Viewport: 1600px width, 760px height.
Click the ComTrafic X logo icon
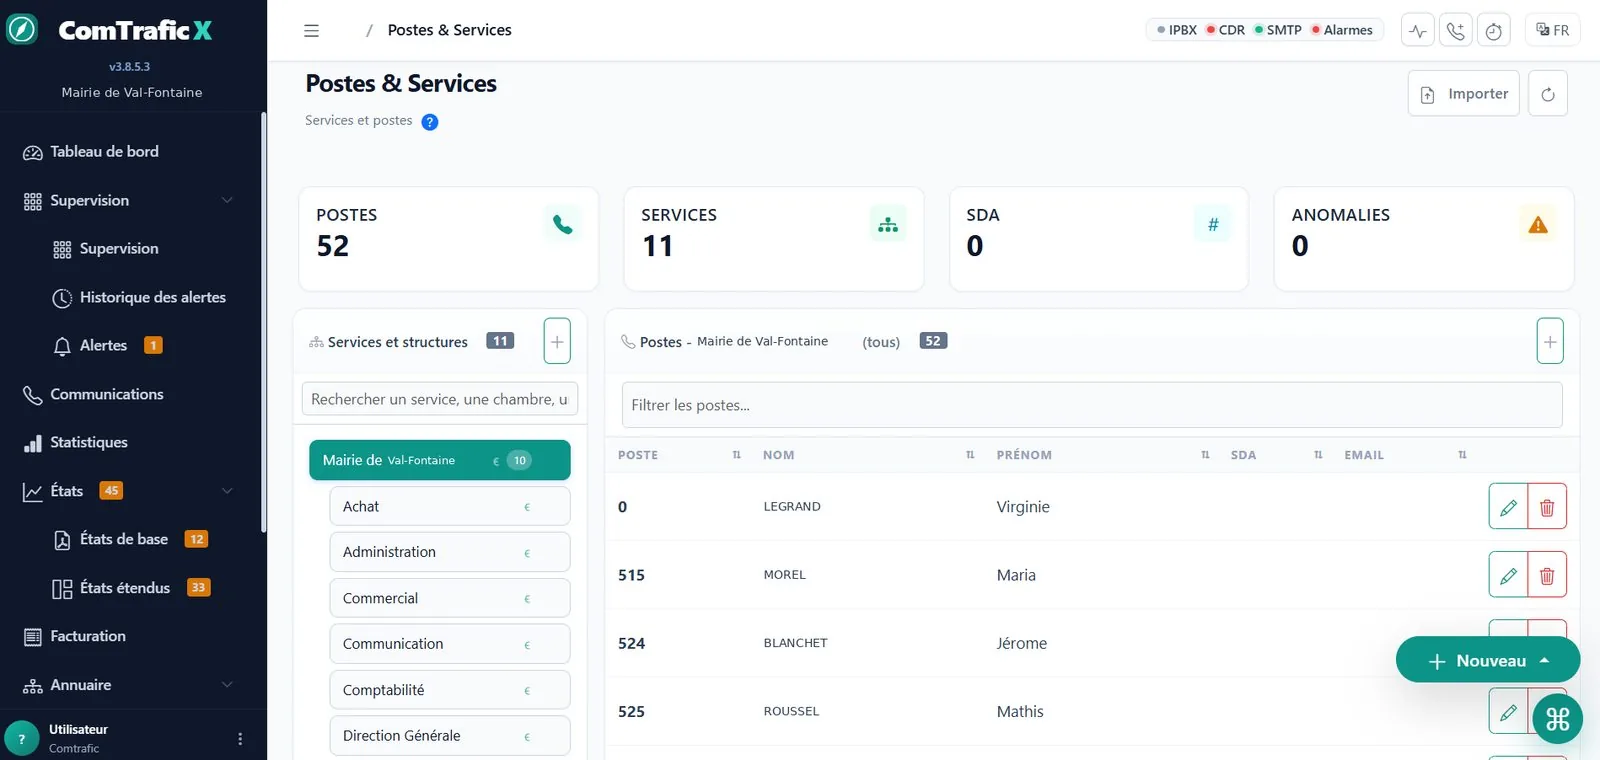coord(22,30)
